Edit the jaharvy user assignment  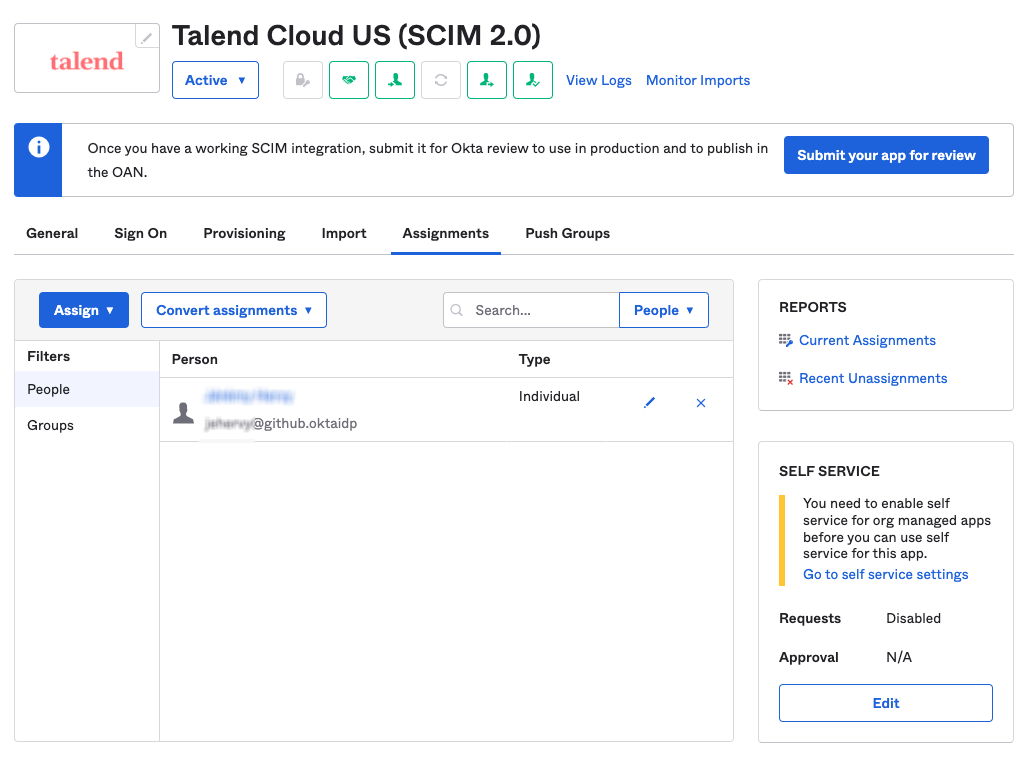pyautogui.click(x=649, y=402)
